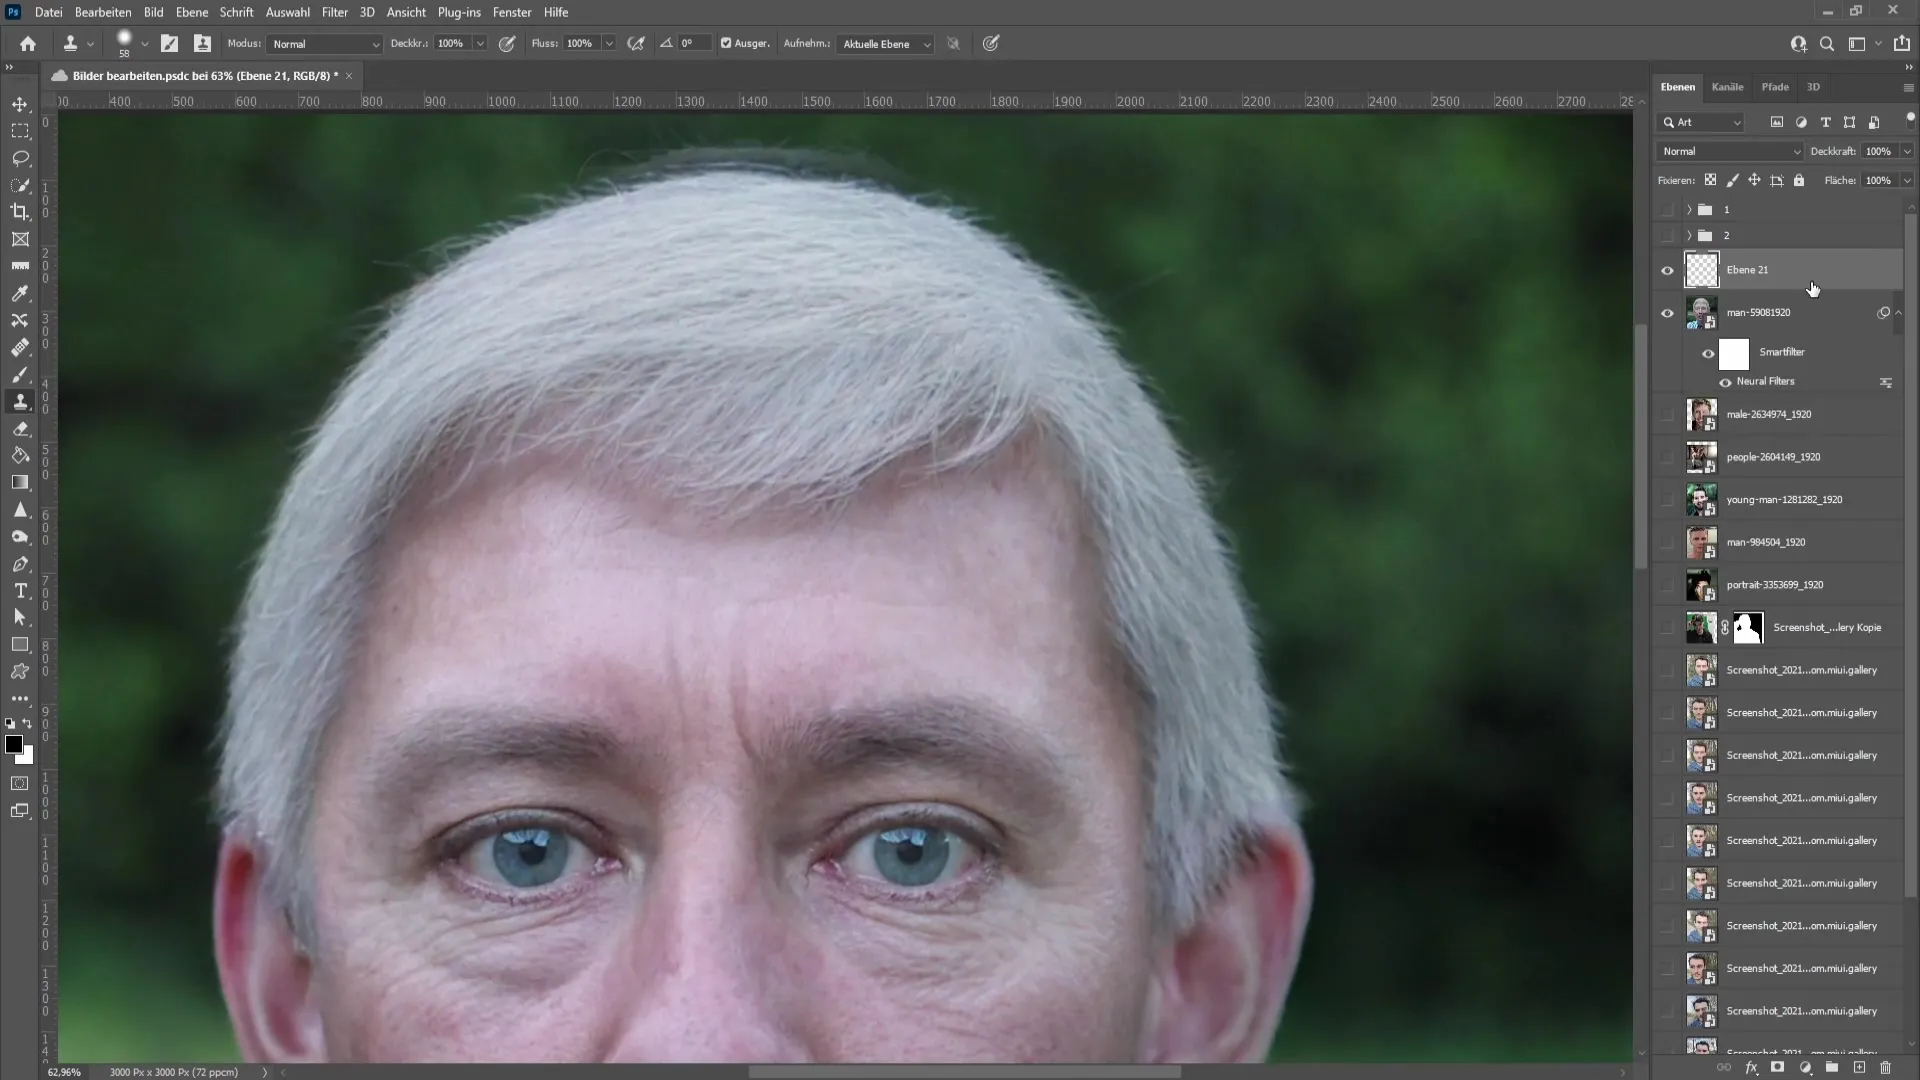Click the foreground color swatch
The height and width of the screenshot is (1080, 1920).
point(15,744)
